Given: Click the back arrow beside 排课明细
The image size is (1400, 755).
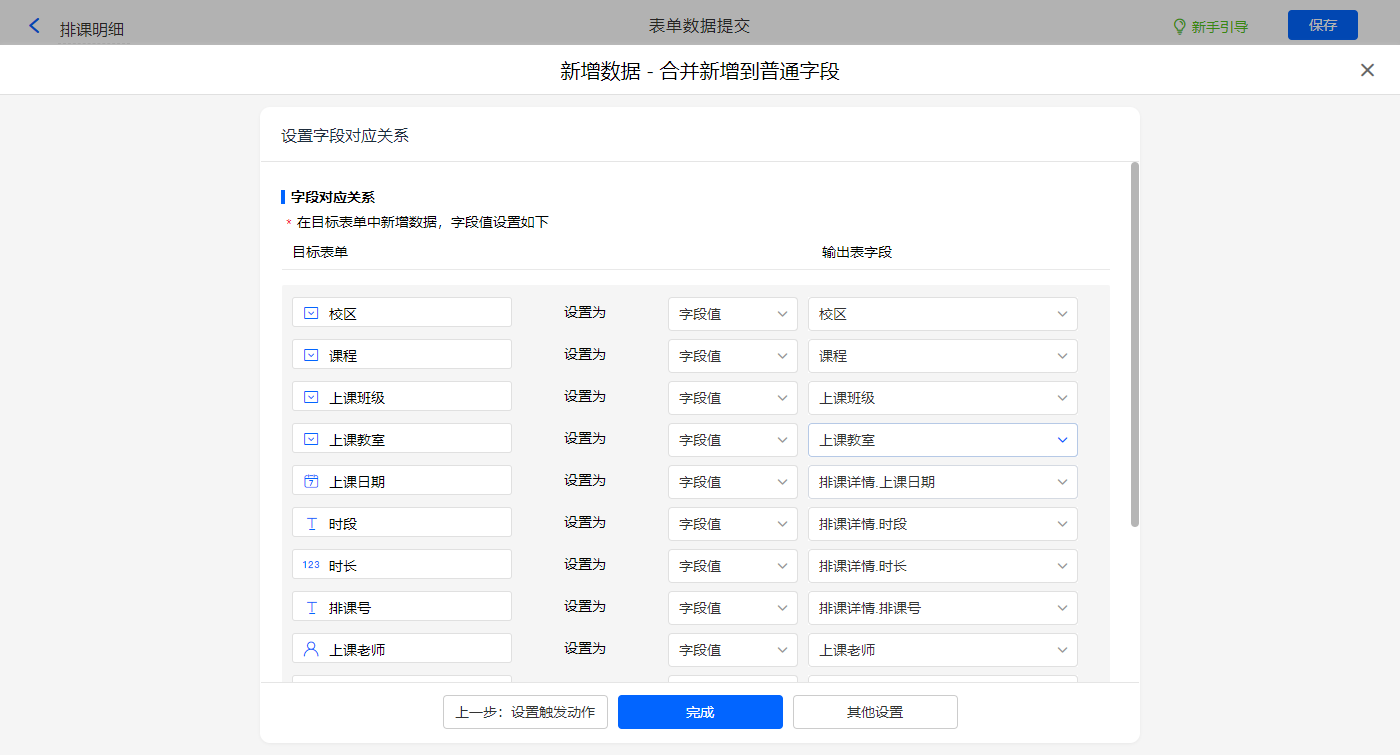Looking at the screenshot, I should pos(35,26).
